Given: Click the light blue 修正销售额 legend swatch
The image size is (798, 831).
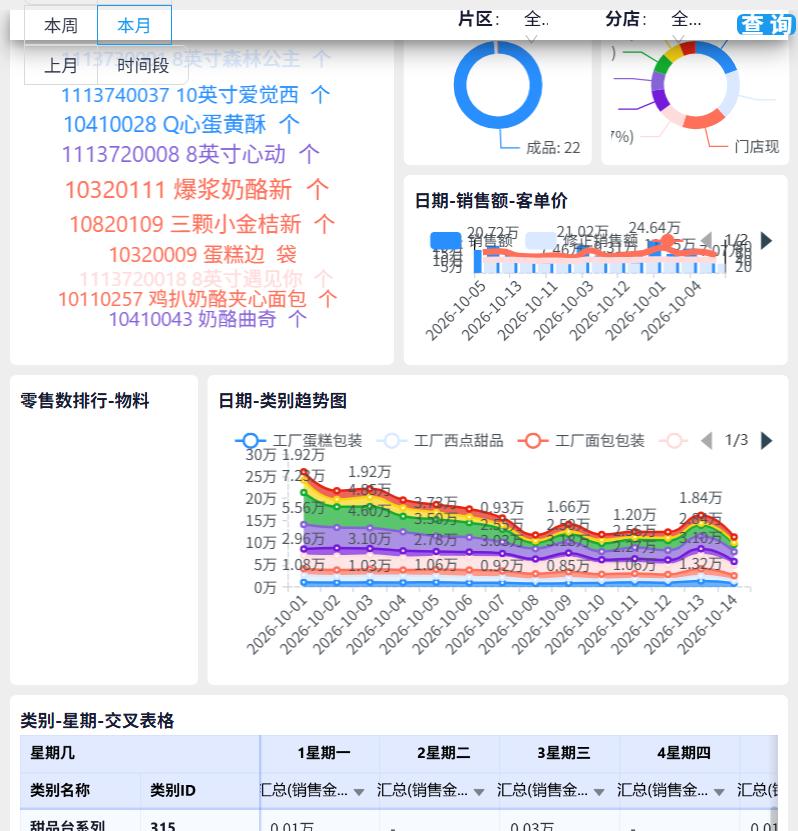Looking at the screenshot, I should [x=540, y=241].
